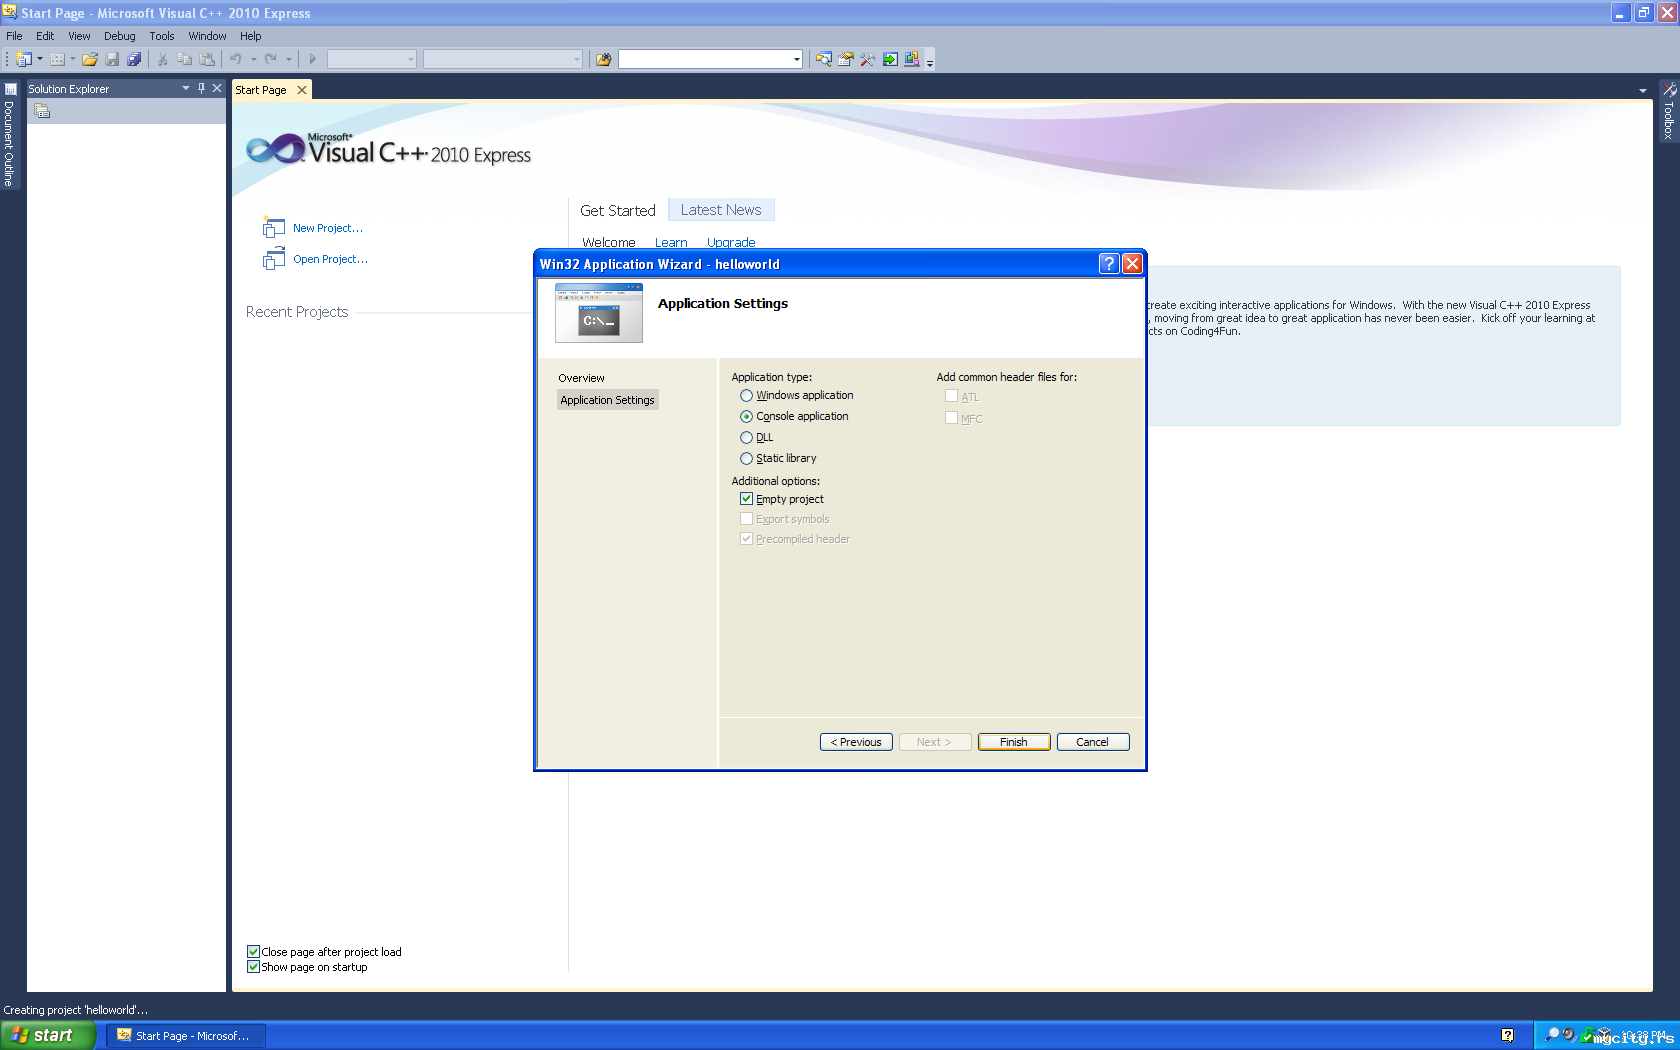
Task: Expand the New Project dropdown arrow
Action: (x=40, y=59)
